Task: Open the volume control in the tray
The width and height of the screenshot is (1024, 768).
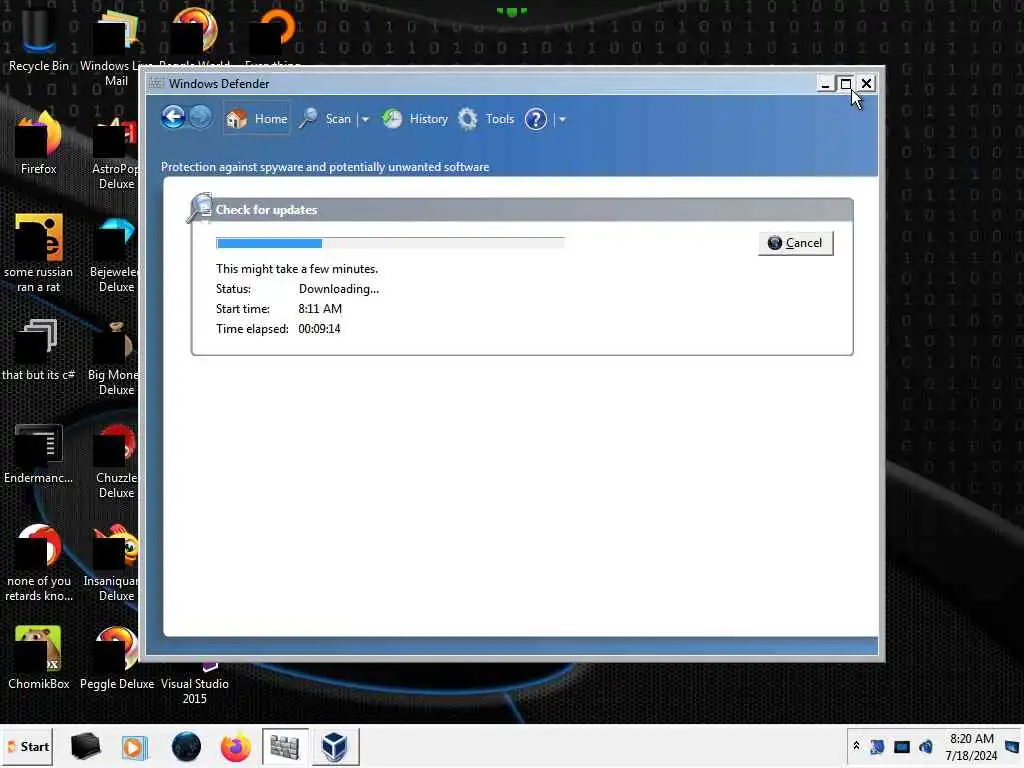Action: (x=926, y=746)
